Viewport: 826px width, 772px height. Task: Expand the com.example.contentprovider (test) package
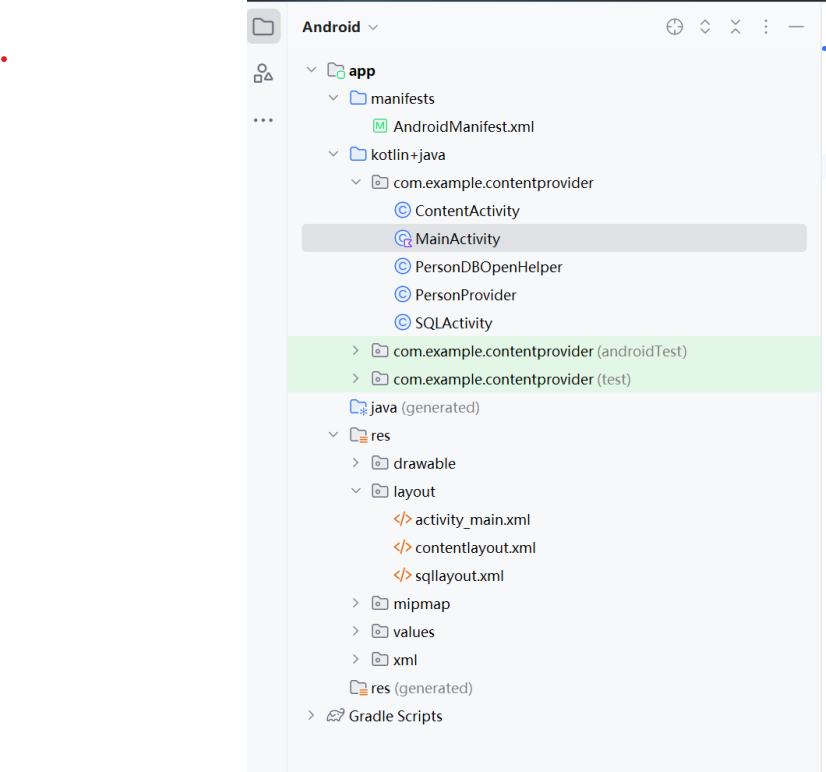coord(356,378)
